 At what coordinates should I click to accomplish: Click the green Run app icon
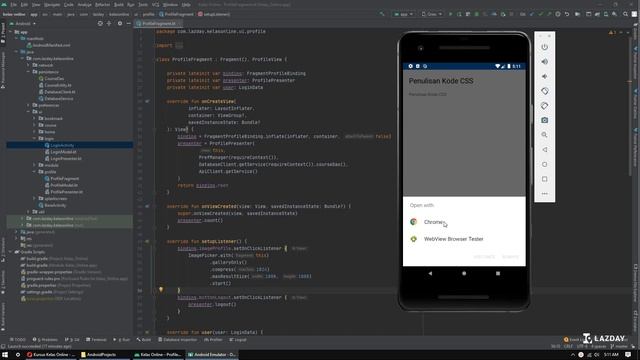point(451,14)
